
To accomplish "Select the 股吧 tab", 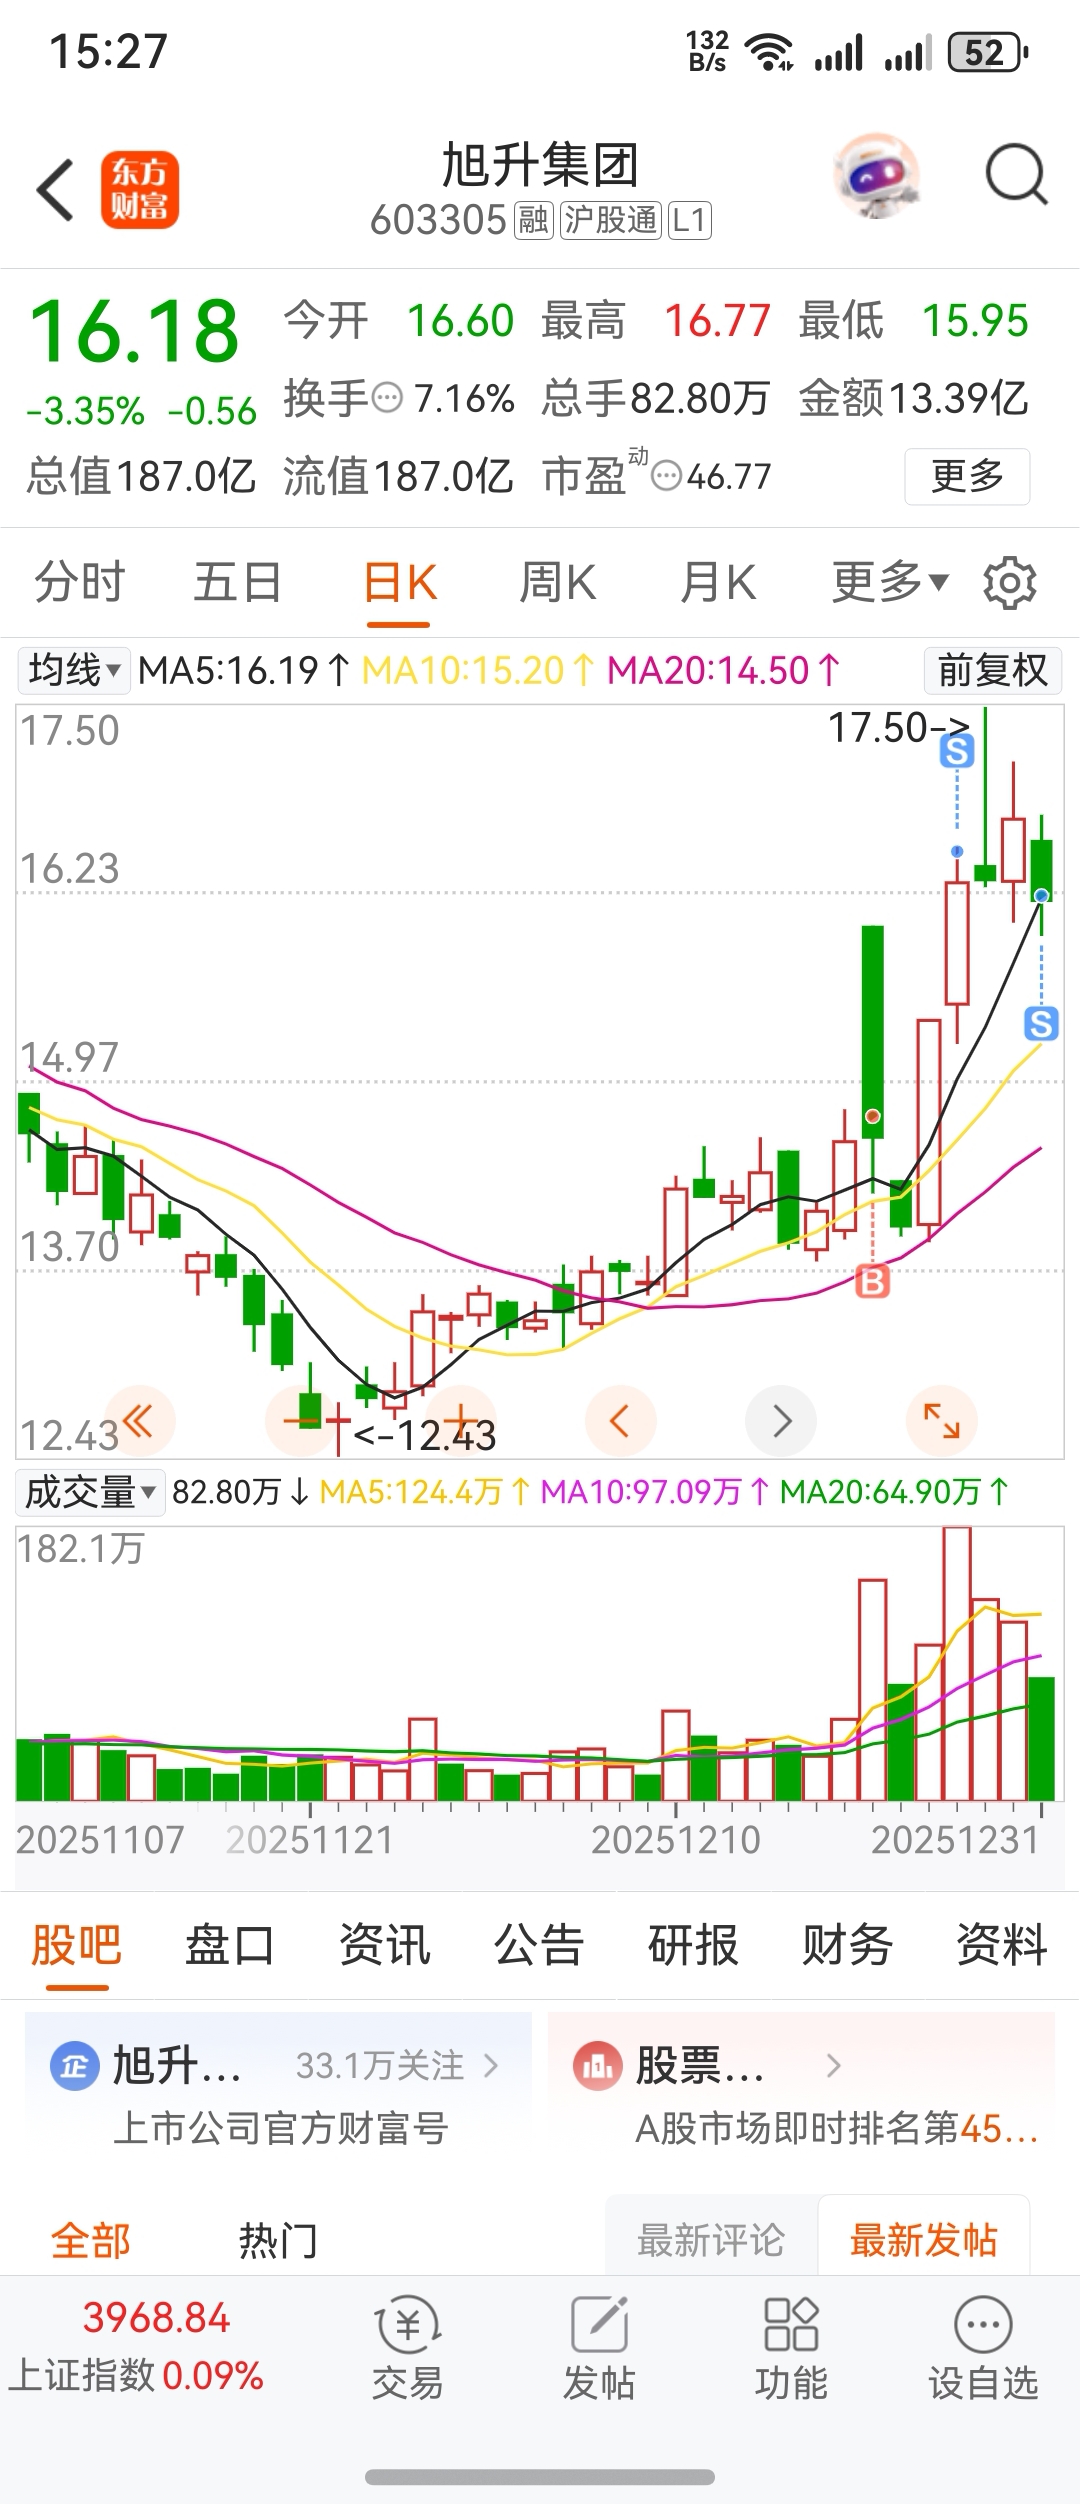I will pos(76,1944).
